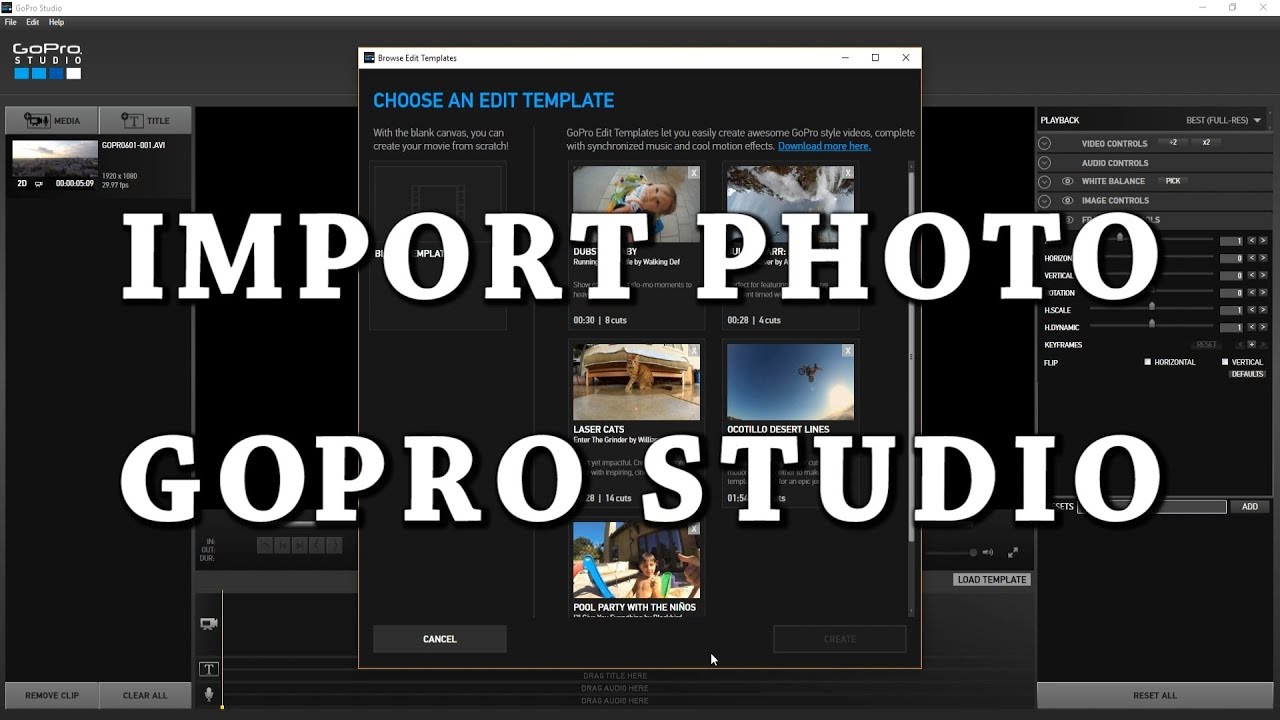Click the H.Scale slider handle
This screenshot has width=1280, height=720.
pyautogui.click(x=1152, y=306)
